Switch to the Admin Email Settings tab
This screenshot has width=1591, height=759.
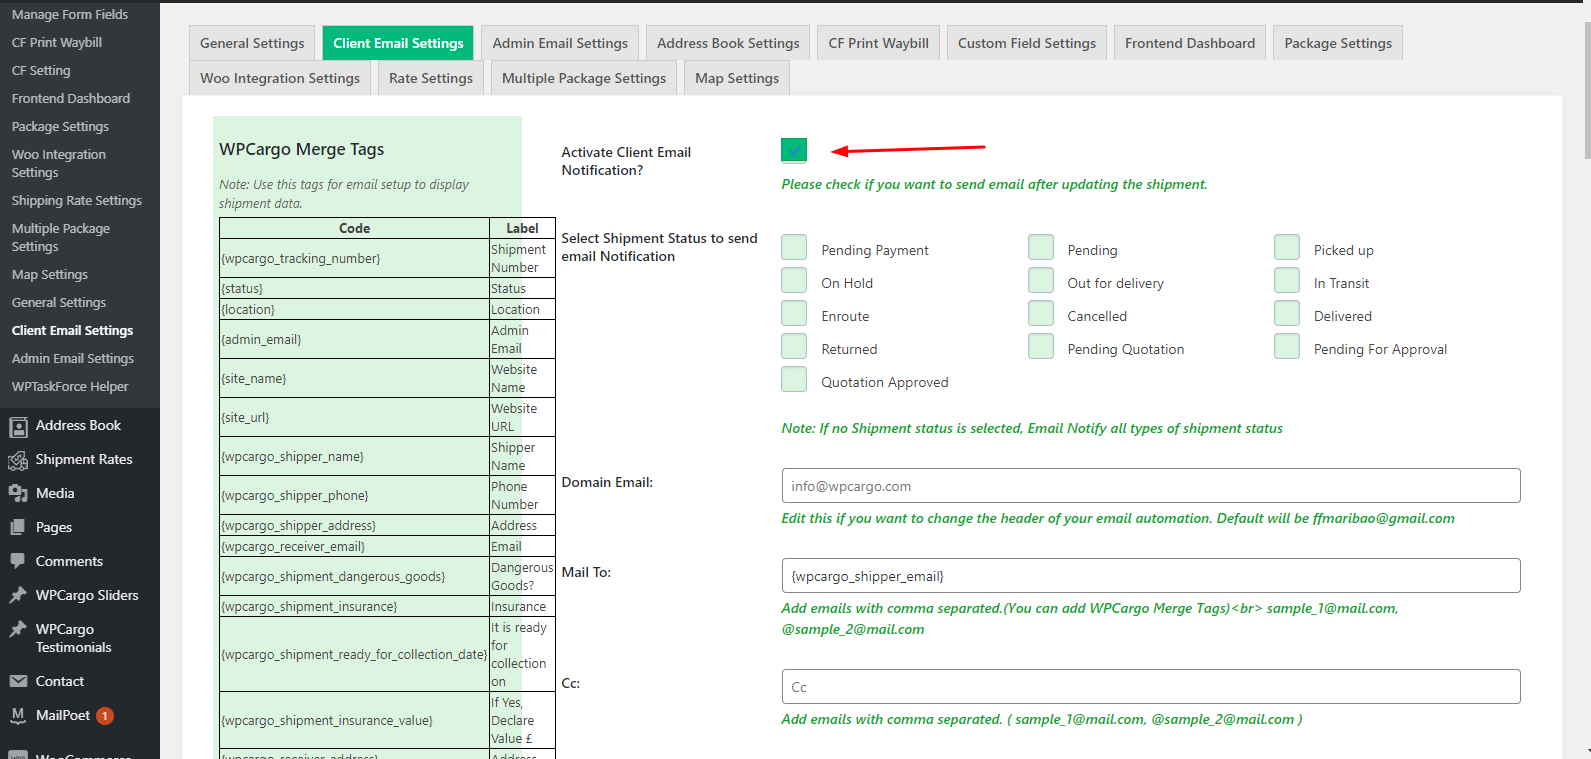560,43
